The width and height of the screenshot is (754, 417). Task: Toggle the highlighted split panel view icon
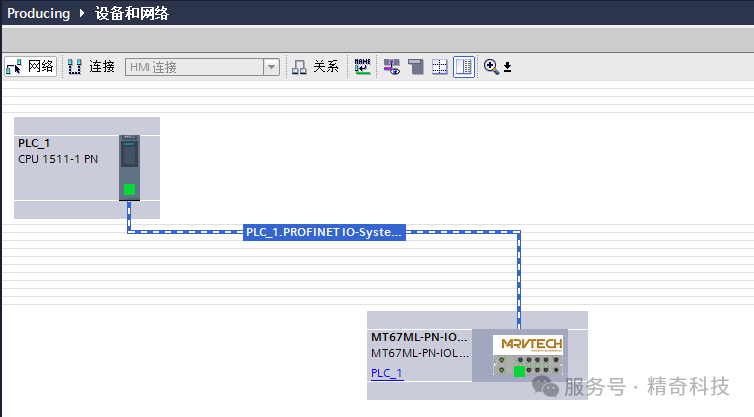464,66
